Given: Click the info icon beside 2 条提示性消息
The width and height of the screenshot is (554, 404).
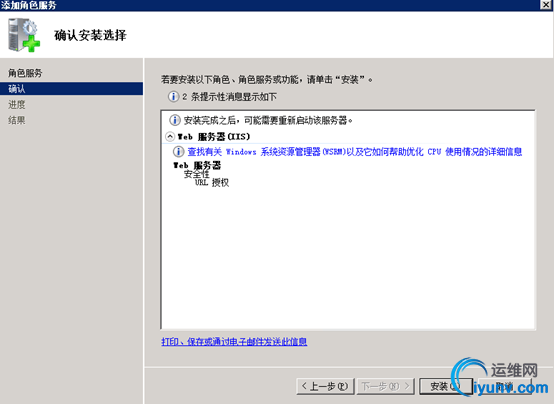Looking at the screenshot, I should point(173,96).
